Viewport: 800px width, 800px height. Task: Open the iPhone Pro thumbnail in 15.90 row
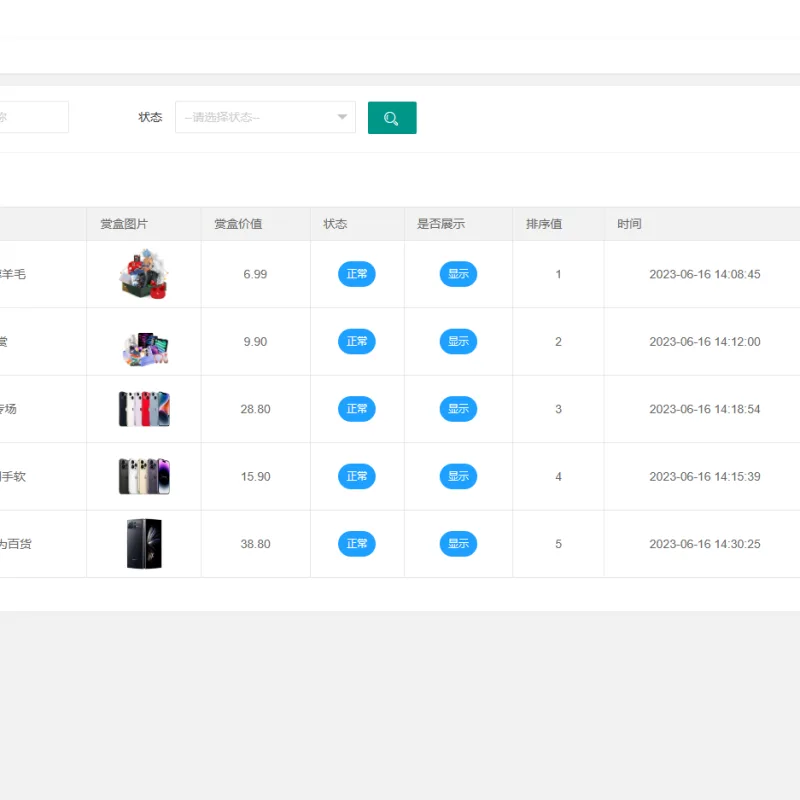144,476
